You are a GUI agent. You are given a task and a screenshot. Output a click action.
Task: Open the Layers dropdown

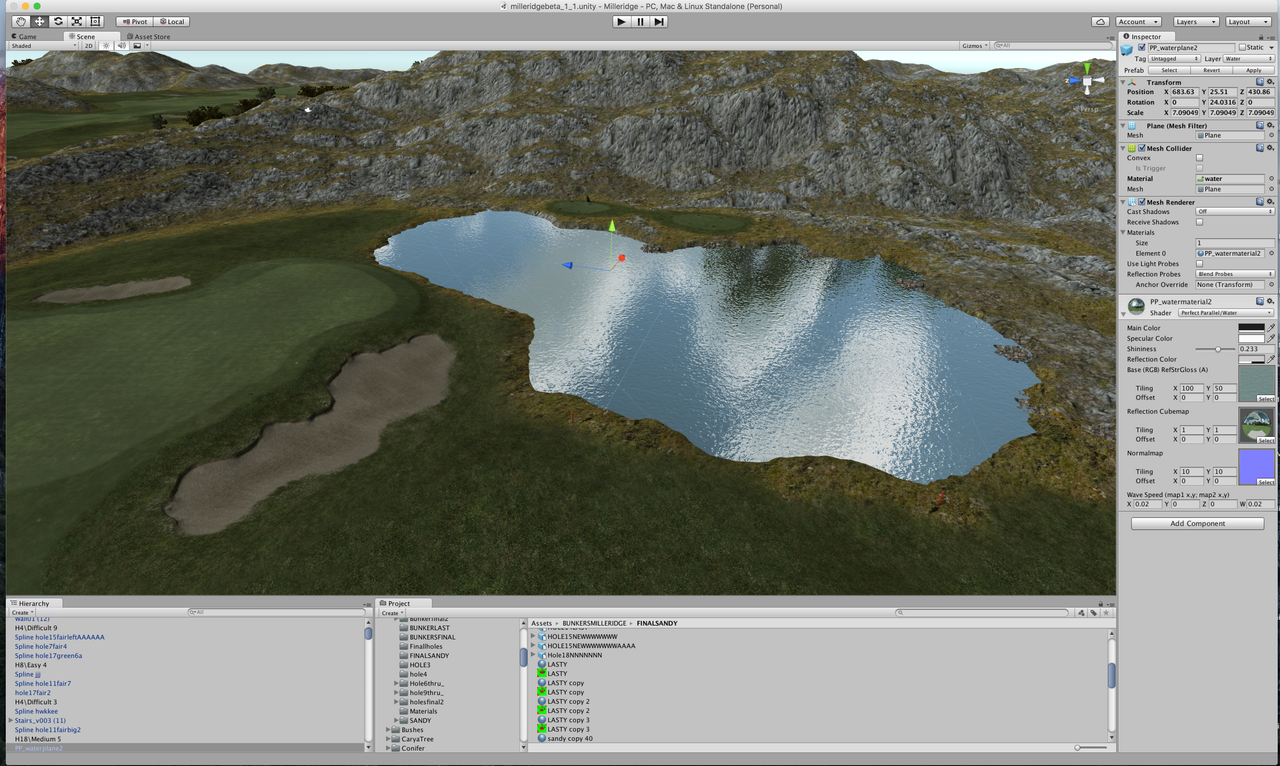pos(1196,21)
